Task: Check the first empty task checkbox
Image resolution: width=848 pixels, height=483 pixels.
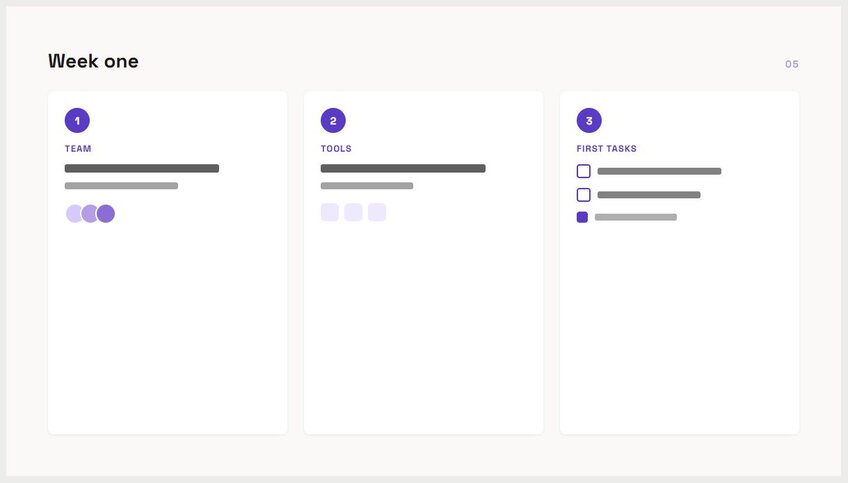Action: [584, 171]
